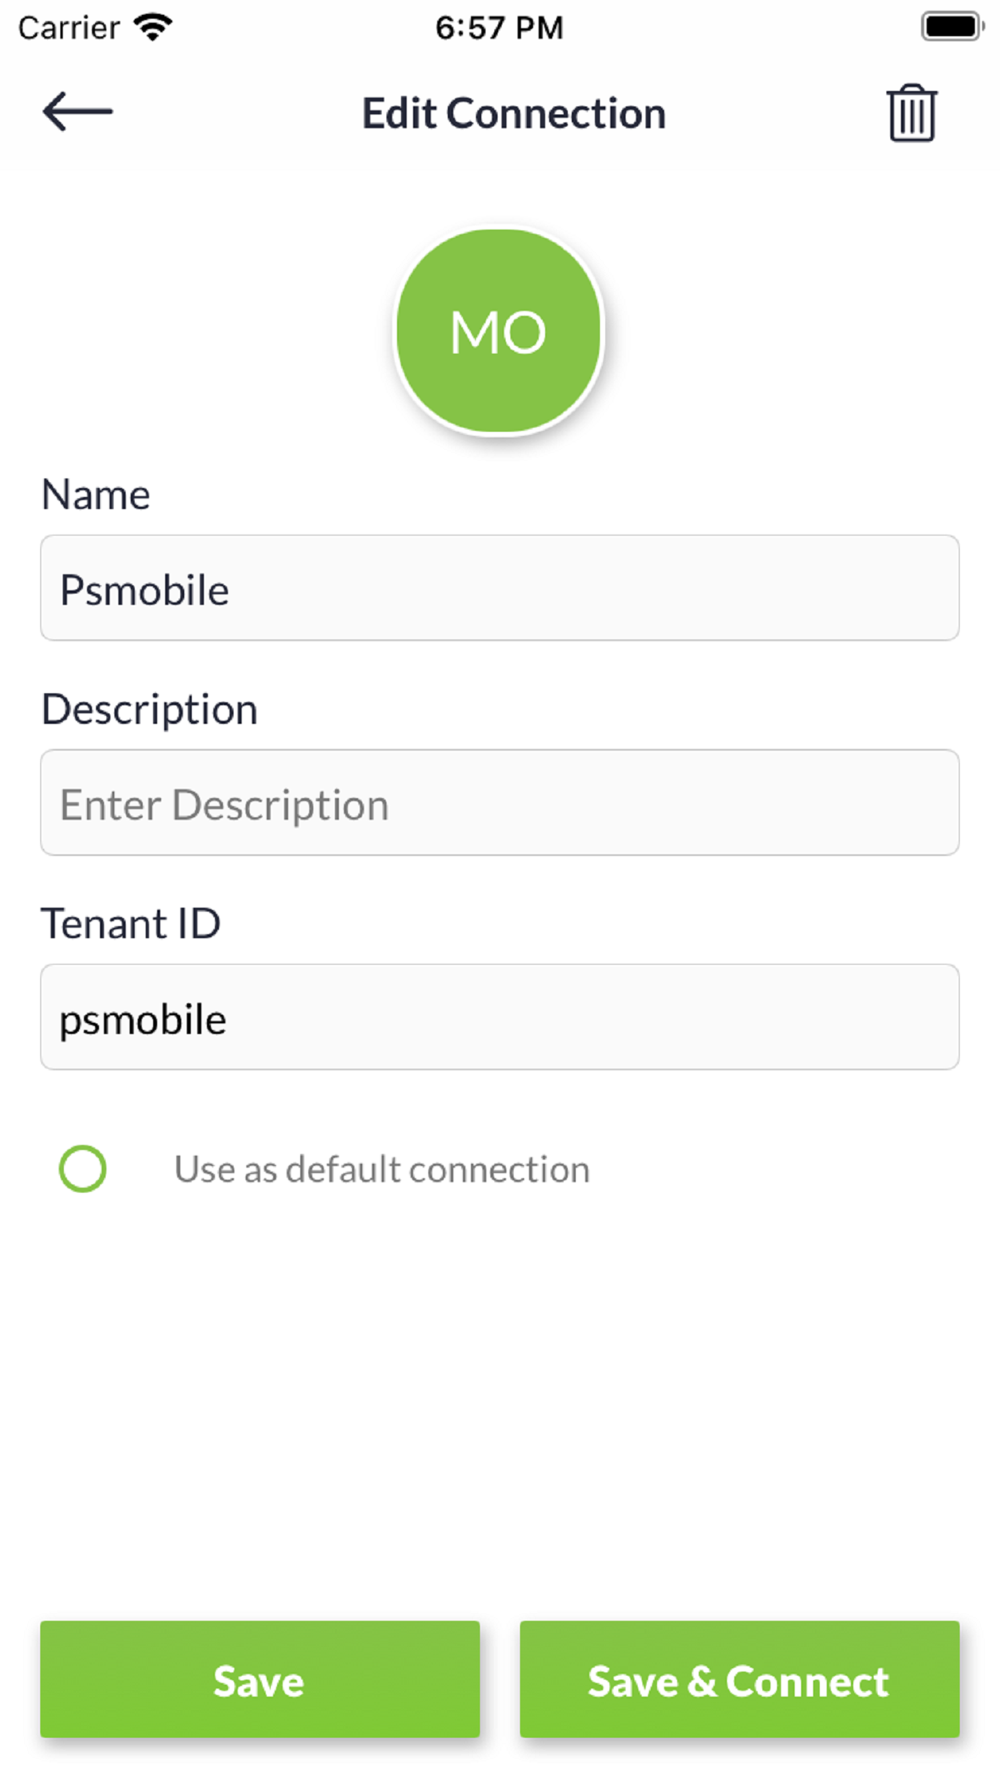Tap the Enter Description placeholder text
Image resolution: width=1000 pixels, height=1778 pixels.
224,805
